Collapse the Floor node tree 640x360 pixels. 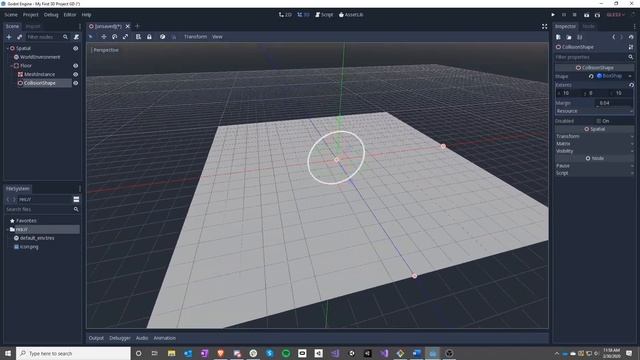pos(11,66)
